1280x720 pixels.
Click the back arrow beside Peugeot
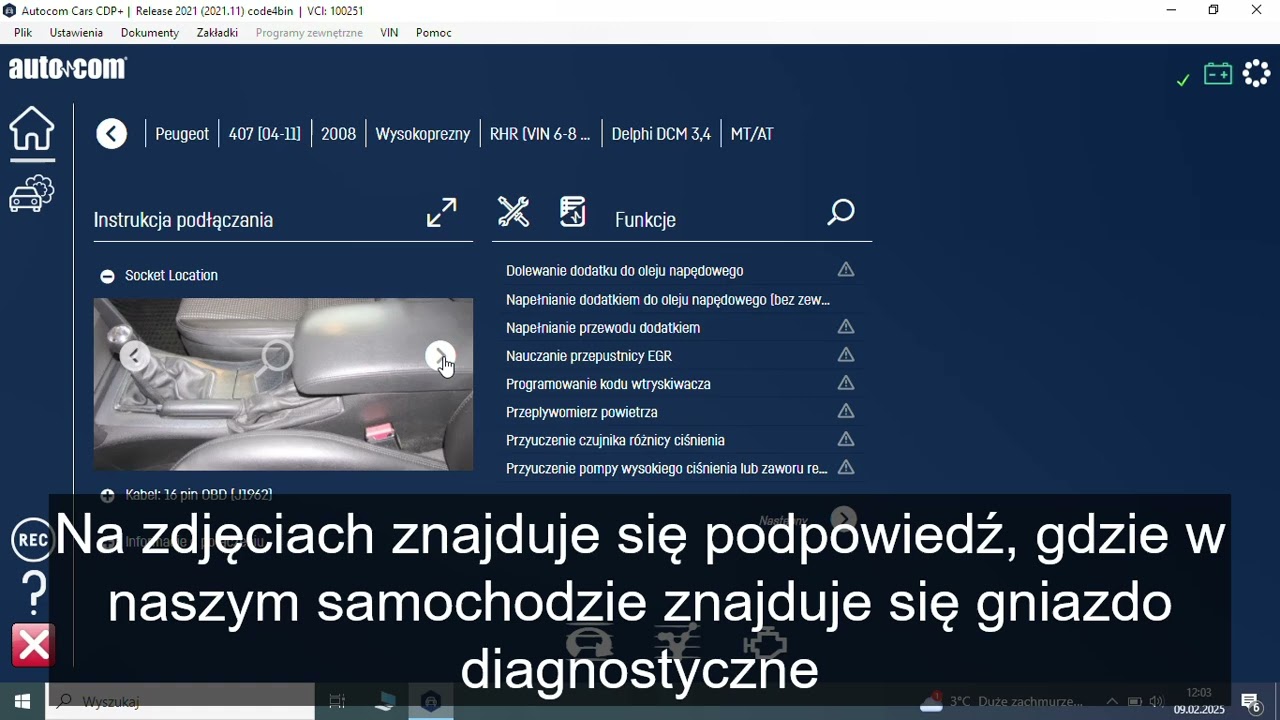point(112,134)
